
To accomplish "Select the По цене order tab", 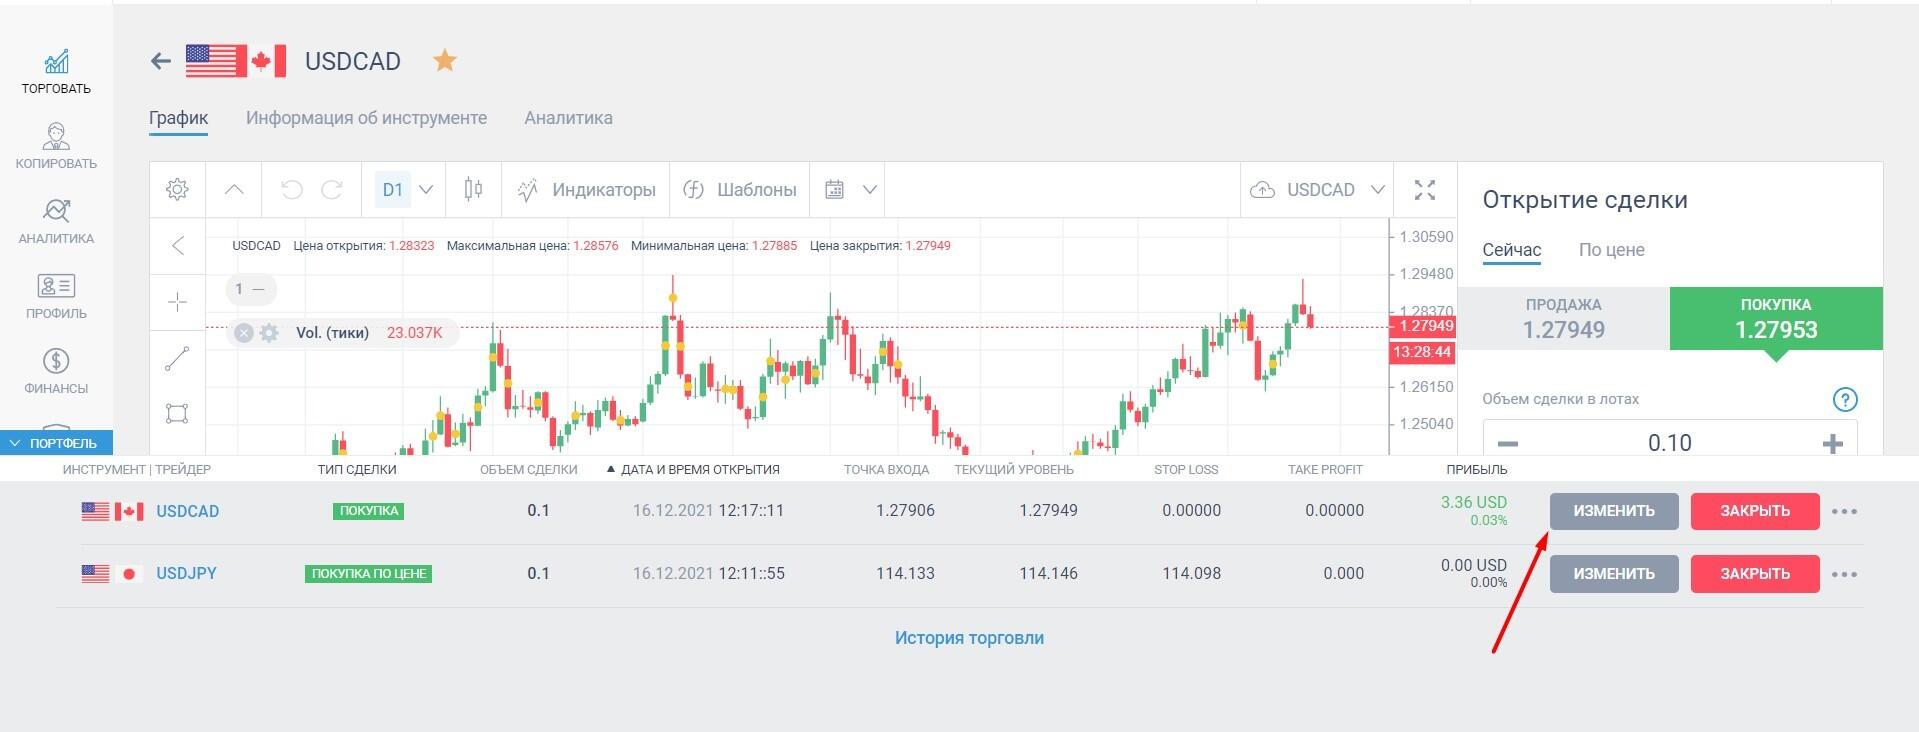I will click(1611, 250).
